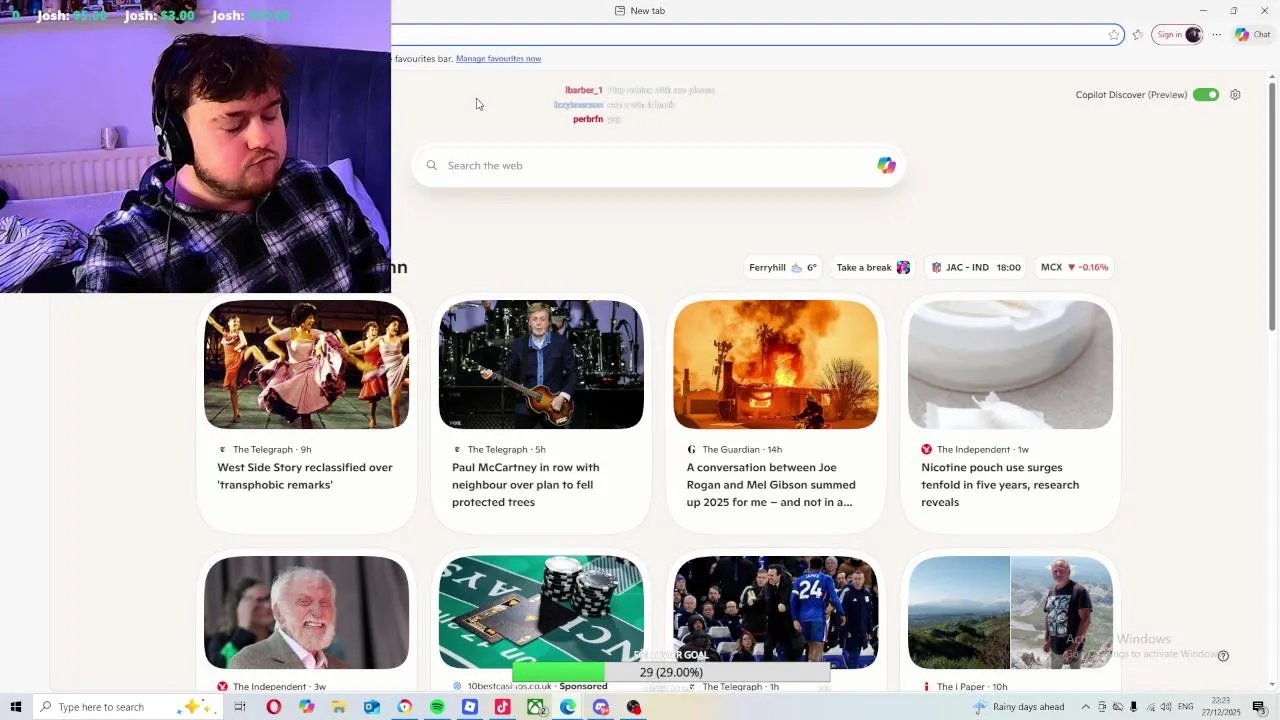Click the Rainy days ahead weather widget
1280x720 pixels.
click(x=1019, y=707)
